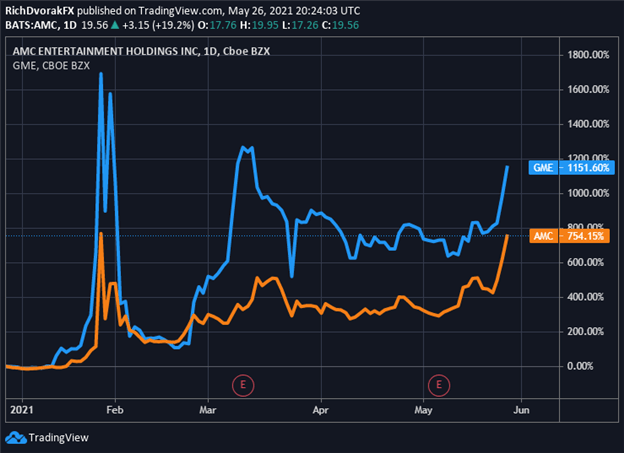Screen dimensions: 624x453
Task: Click the 19.56 last price value
Action: click(x=95, y=25)
